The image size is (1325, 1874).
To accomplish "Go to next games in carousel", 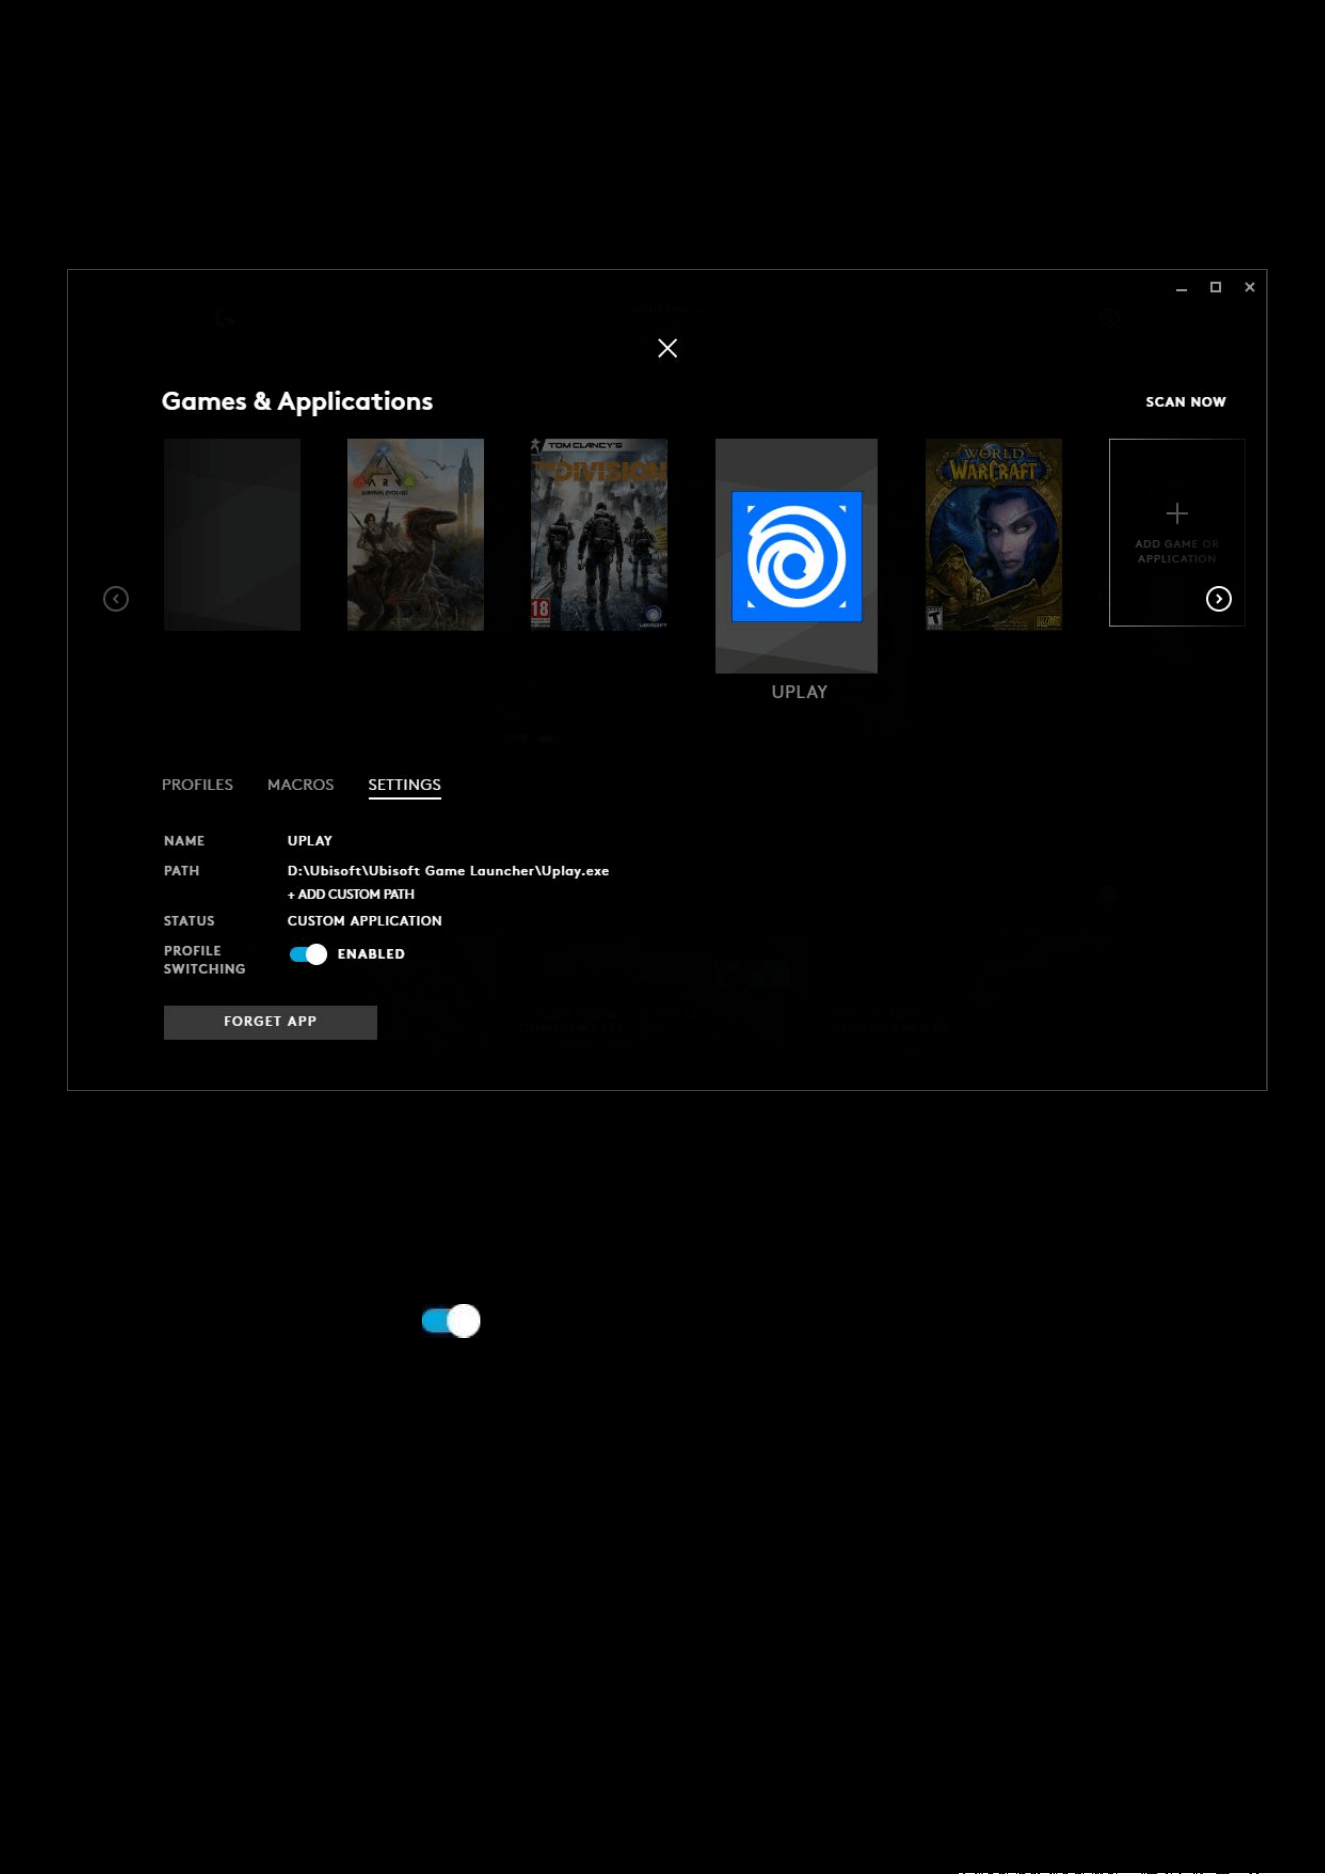I will tap(1218, 599).
